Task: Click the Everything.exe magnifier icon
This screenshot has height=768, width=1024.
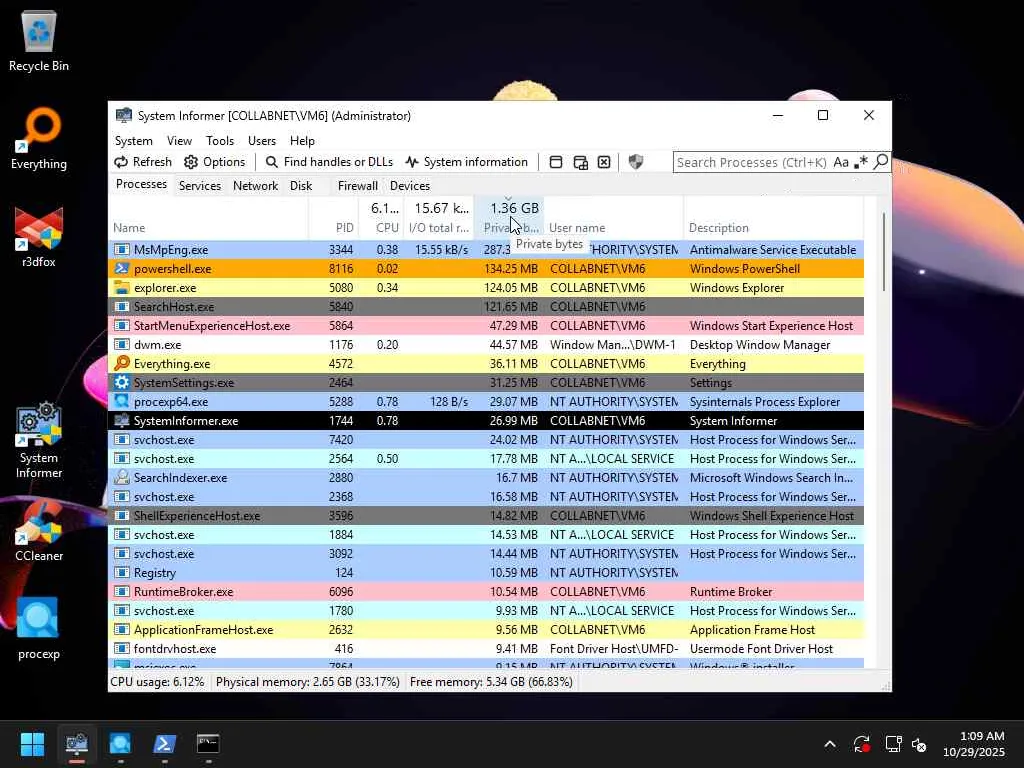Action: point(121,363)
